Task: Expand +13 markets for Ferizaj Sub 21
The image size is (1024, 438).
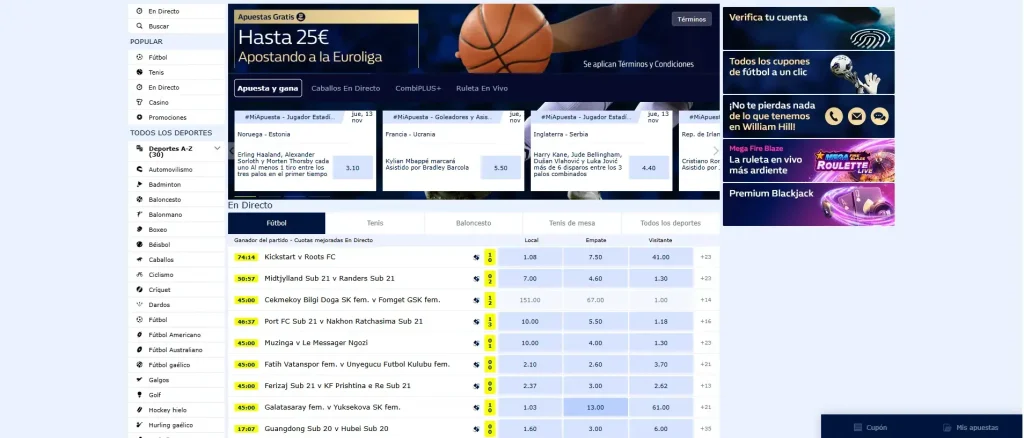Action: point(705,386)
